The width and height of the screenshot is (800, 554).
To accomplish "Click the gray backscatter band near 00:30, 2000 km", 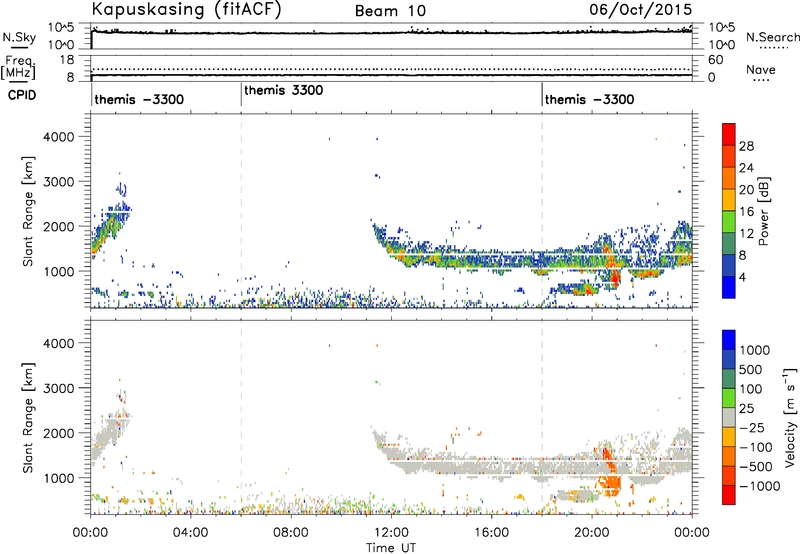I will tap(108, 431).
